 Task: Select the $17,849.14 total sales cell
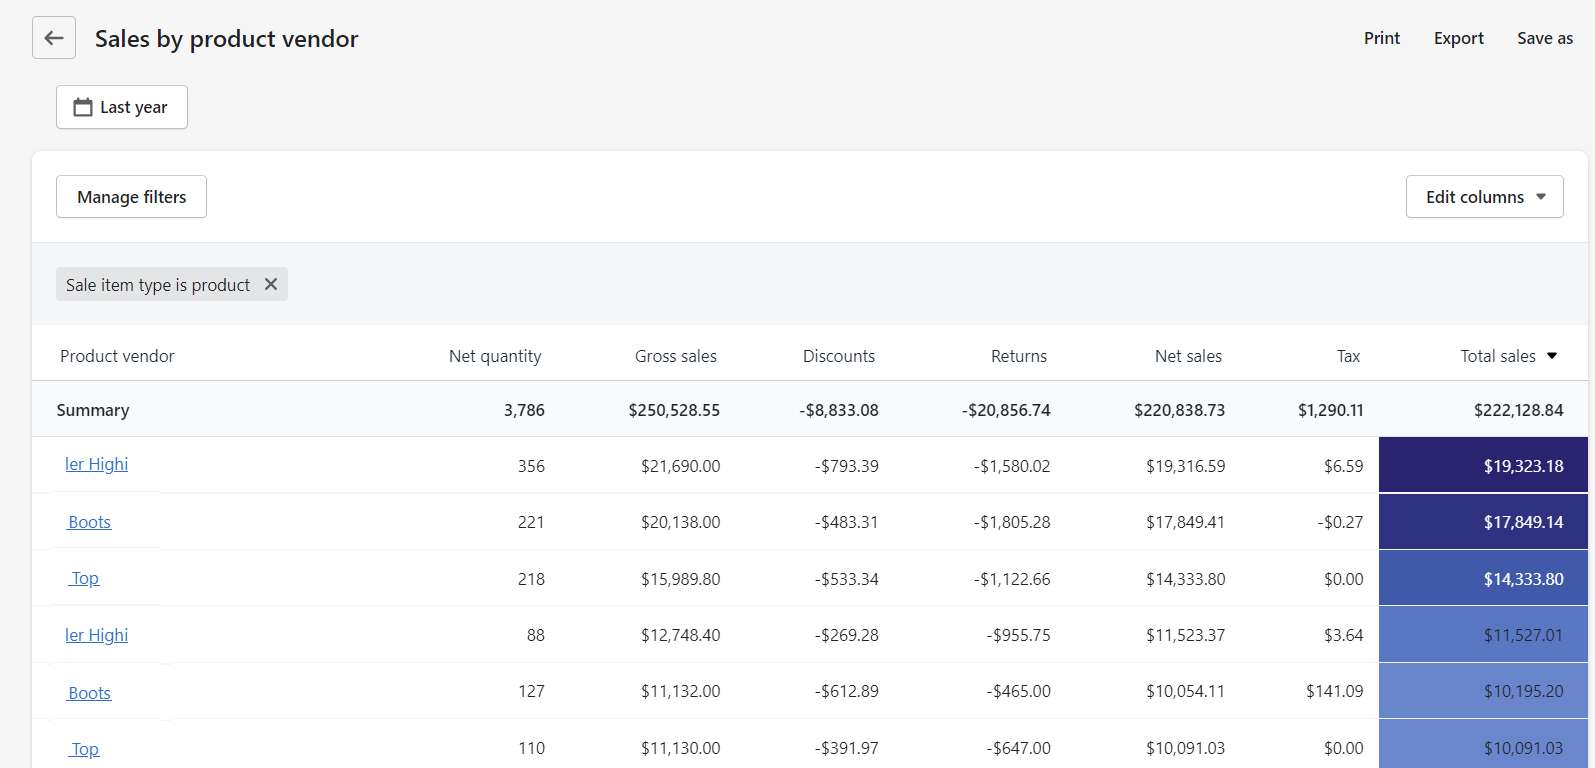[1483, 521]
